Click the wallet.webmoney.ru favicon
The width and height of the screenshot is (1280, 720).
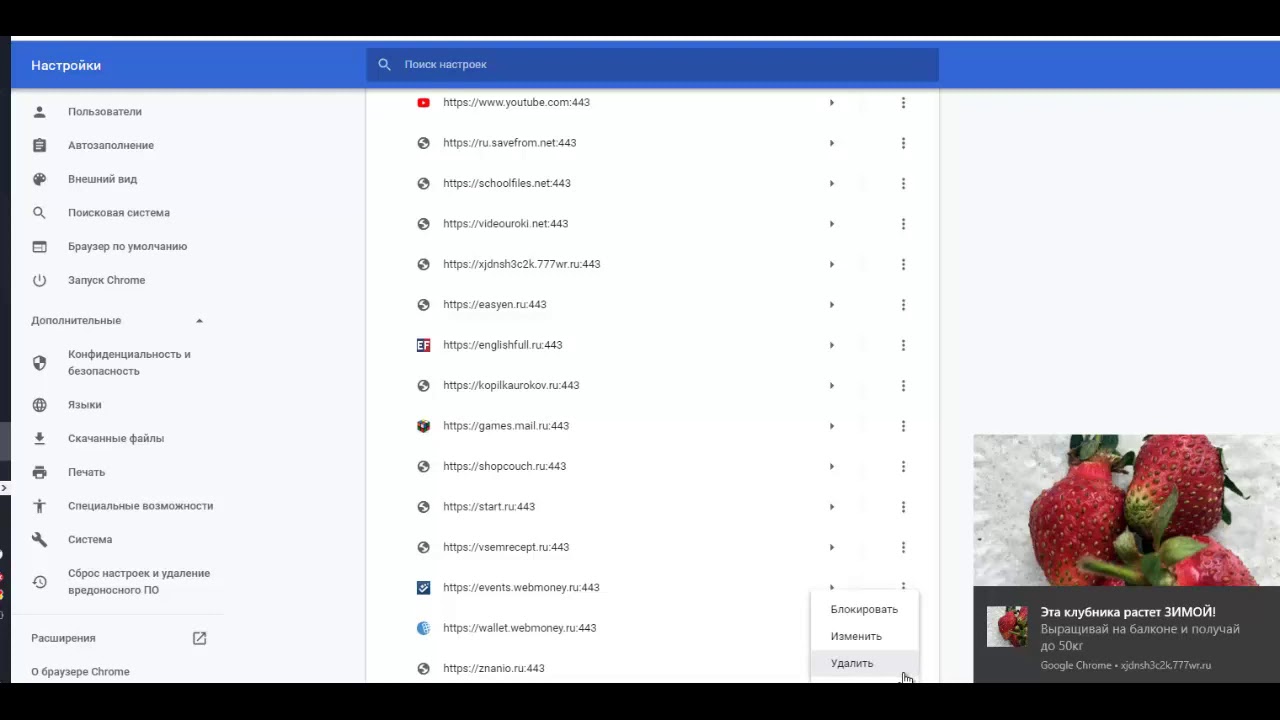click(x=423, y=628)
